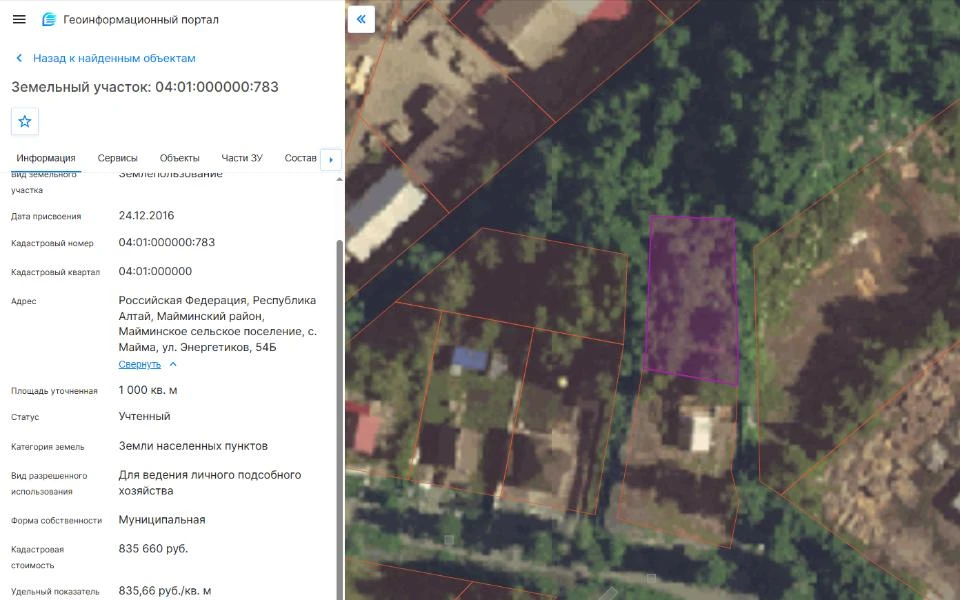Click cadastral quarter value 04:01:000000

tap(155, 271)
